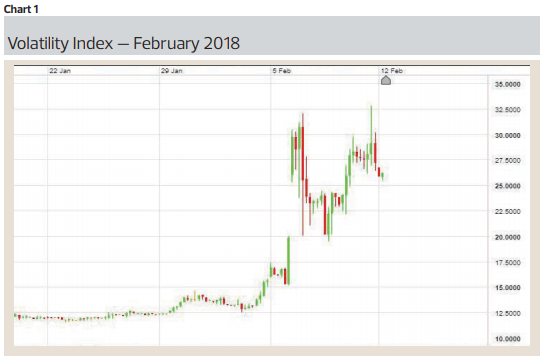Click the long green candle rising to 20
Image resolution: width=544 pixels, height=361 pixels.
[289, 261]
